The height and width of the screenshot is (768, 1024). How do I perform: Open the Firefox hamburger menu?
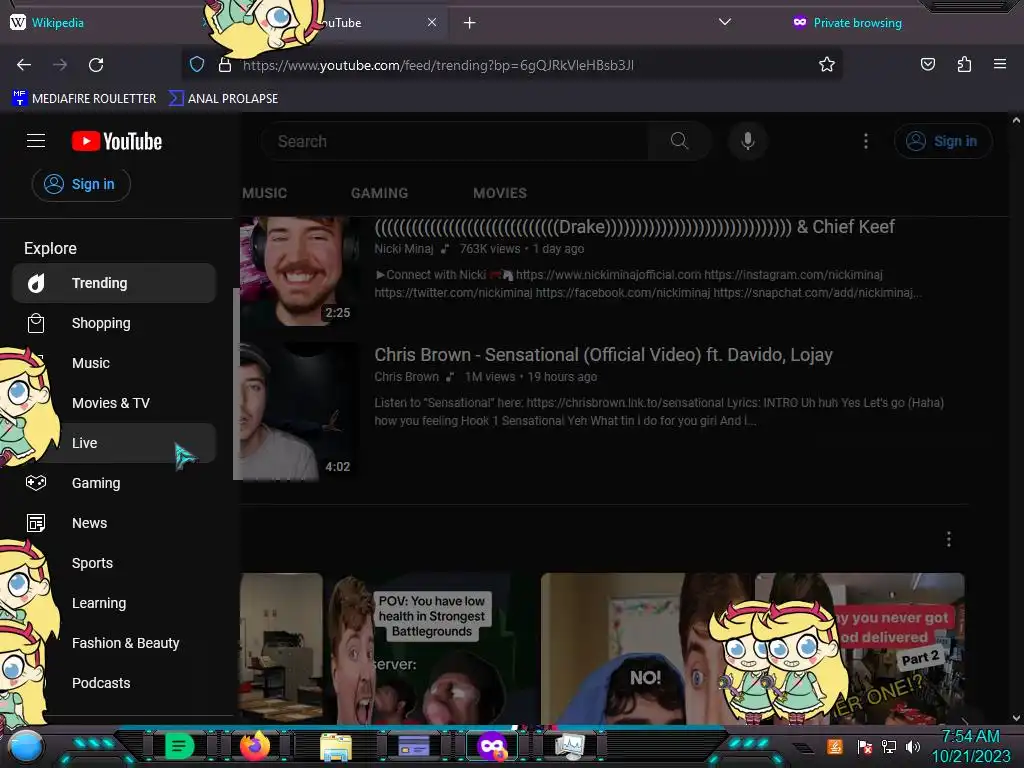(1000, 64)
